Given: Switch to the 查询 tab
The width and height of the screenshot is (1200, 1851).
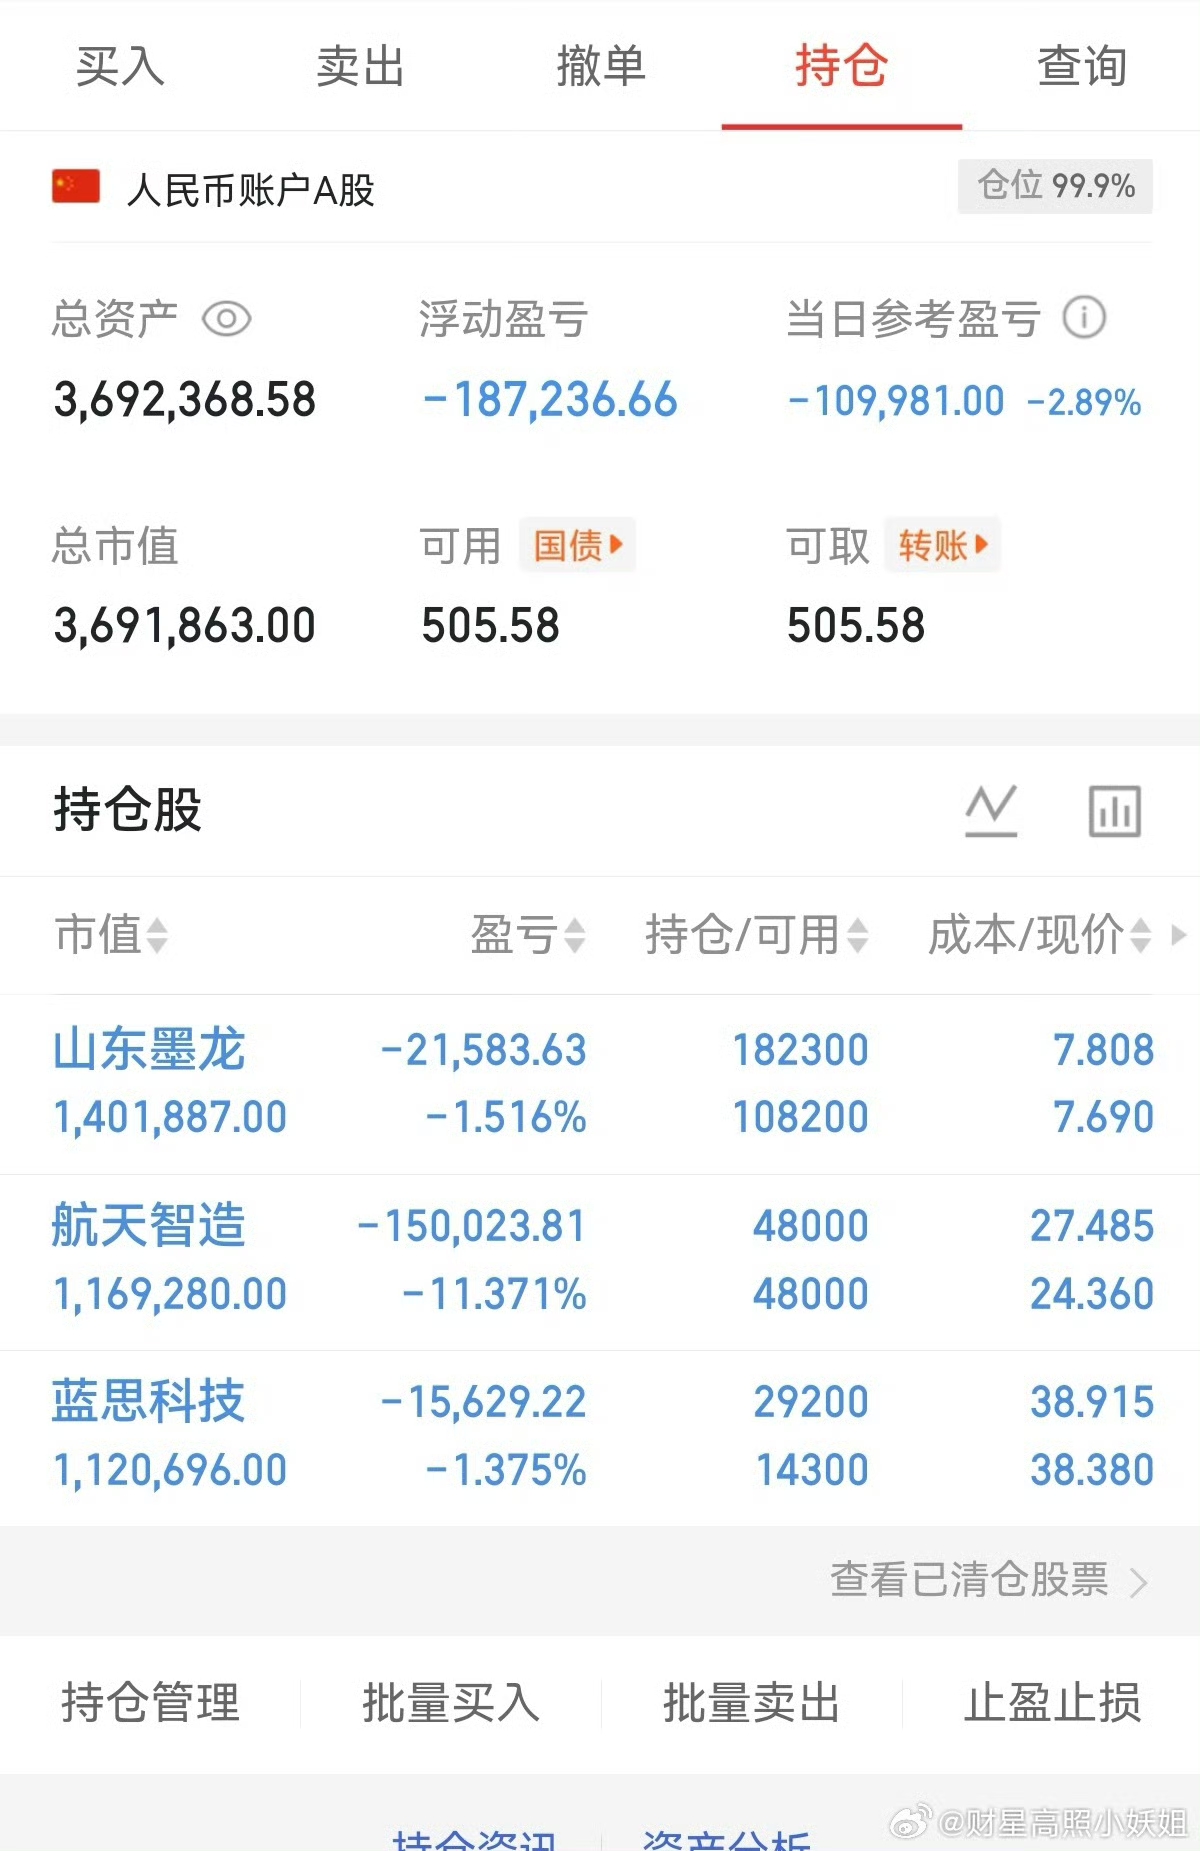Looking at the screenshot, I should [x=1081, y=67].
